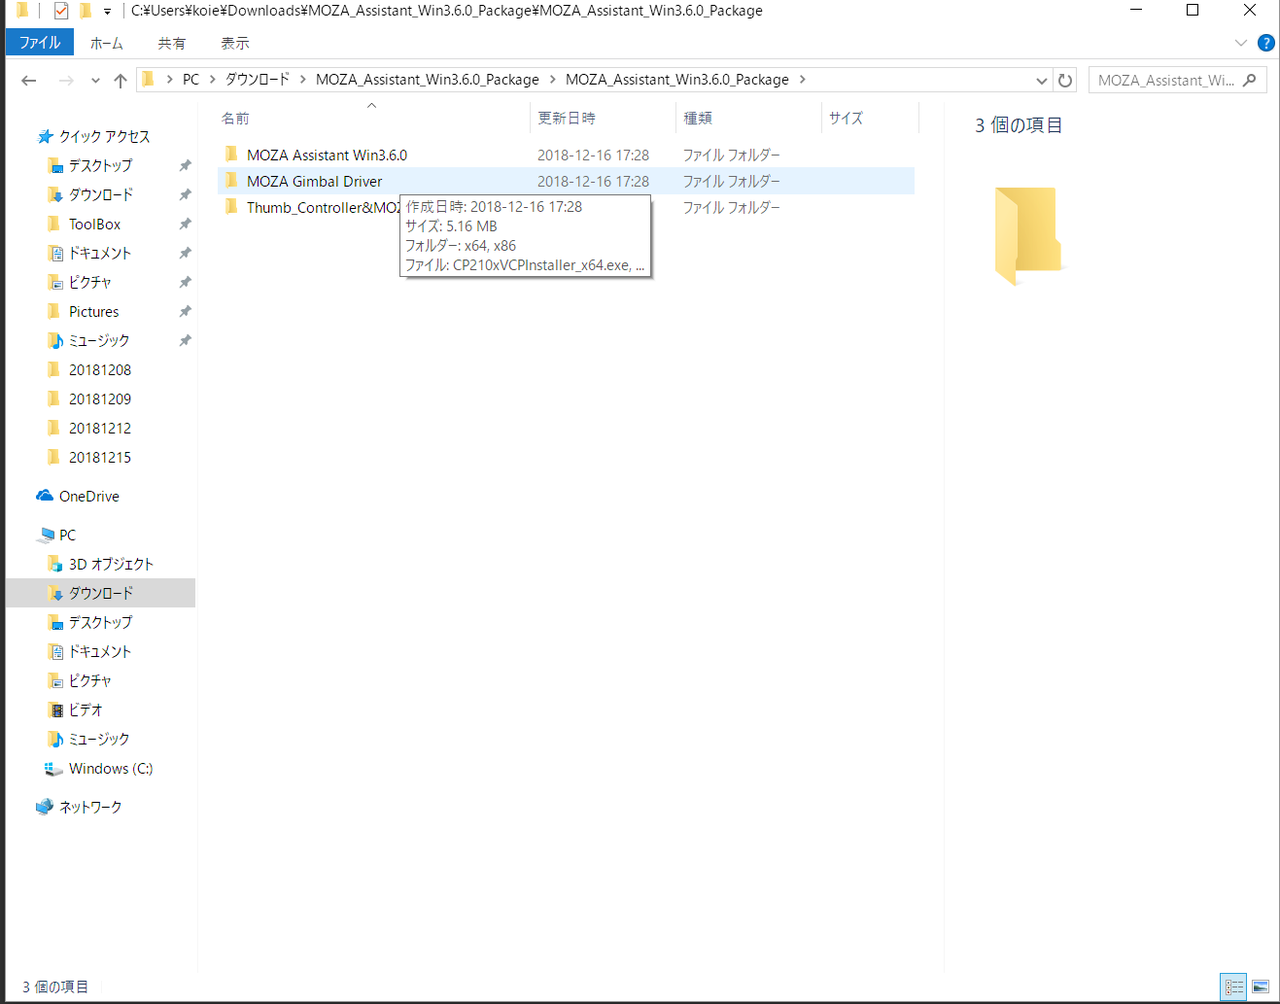The height and width of the screenshot is (1004, 1280).
Task: Select デスクトップ under クイック アクセス
Action: (101, 165)
